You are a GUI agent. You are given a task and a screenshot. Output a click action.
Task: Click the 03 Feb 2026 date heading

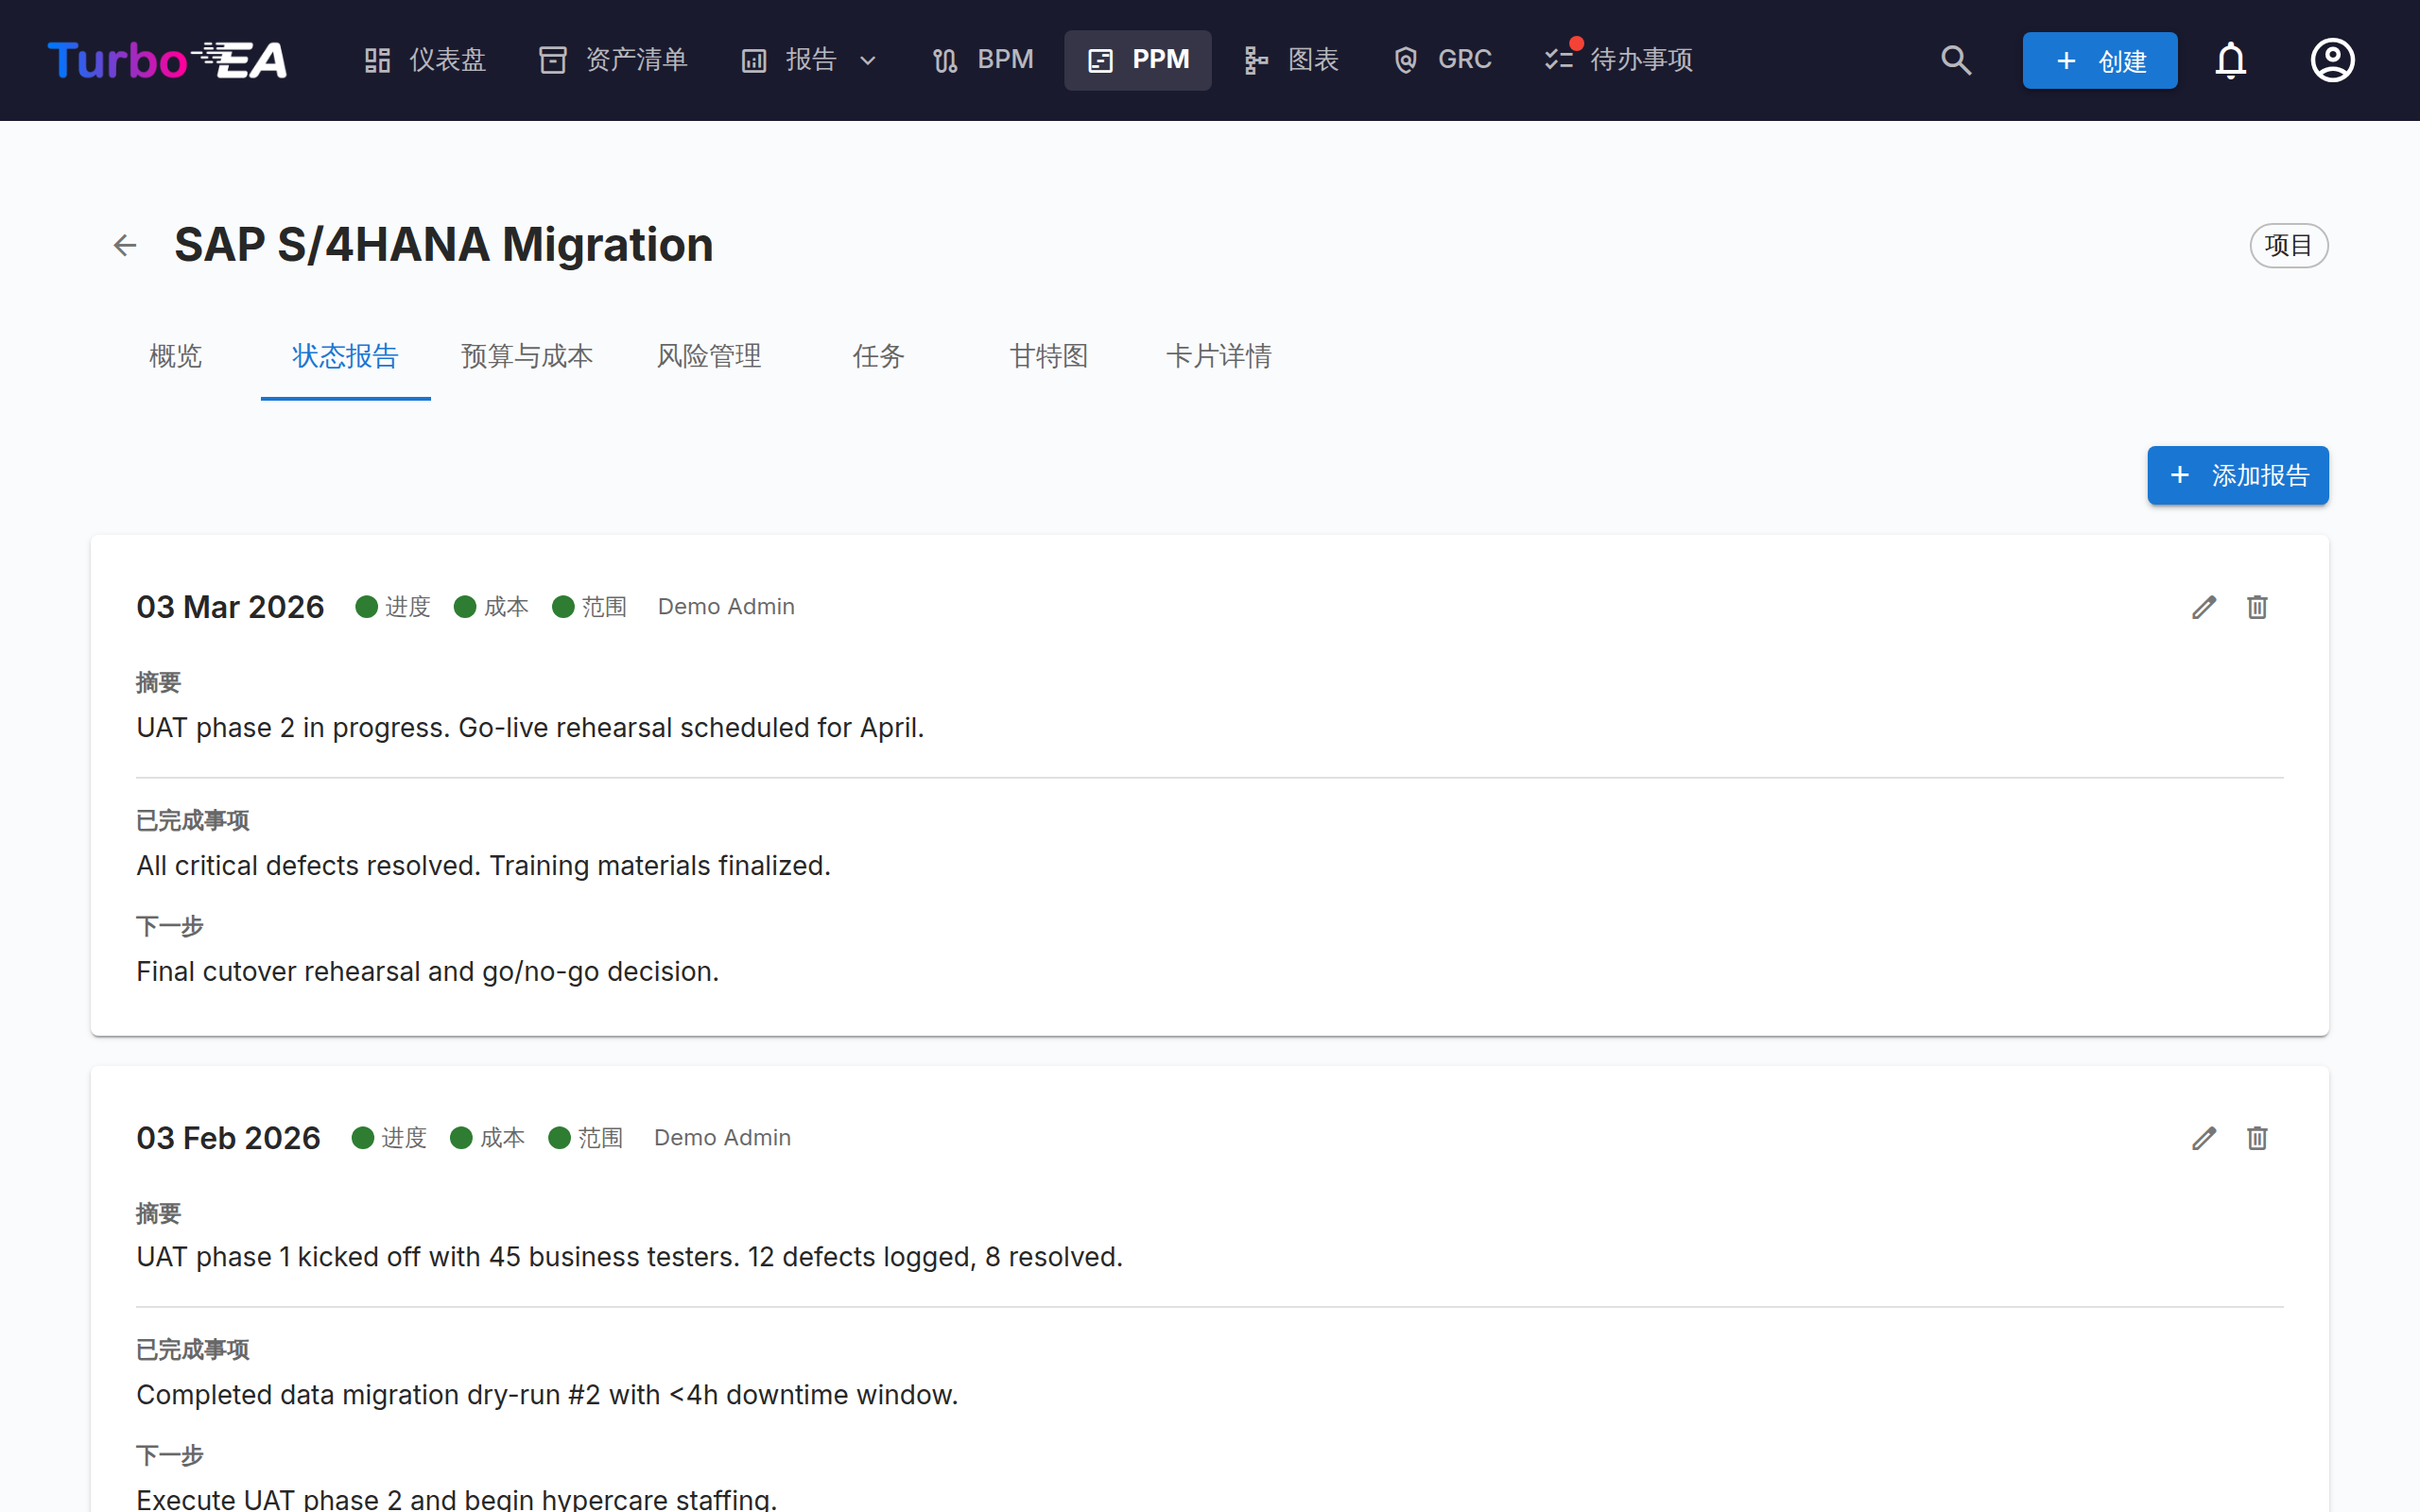(x=228, y=1138)
